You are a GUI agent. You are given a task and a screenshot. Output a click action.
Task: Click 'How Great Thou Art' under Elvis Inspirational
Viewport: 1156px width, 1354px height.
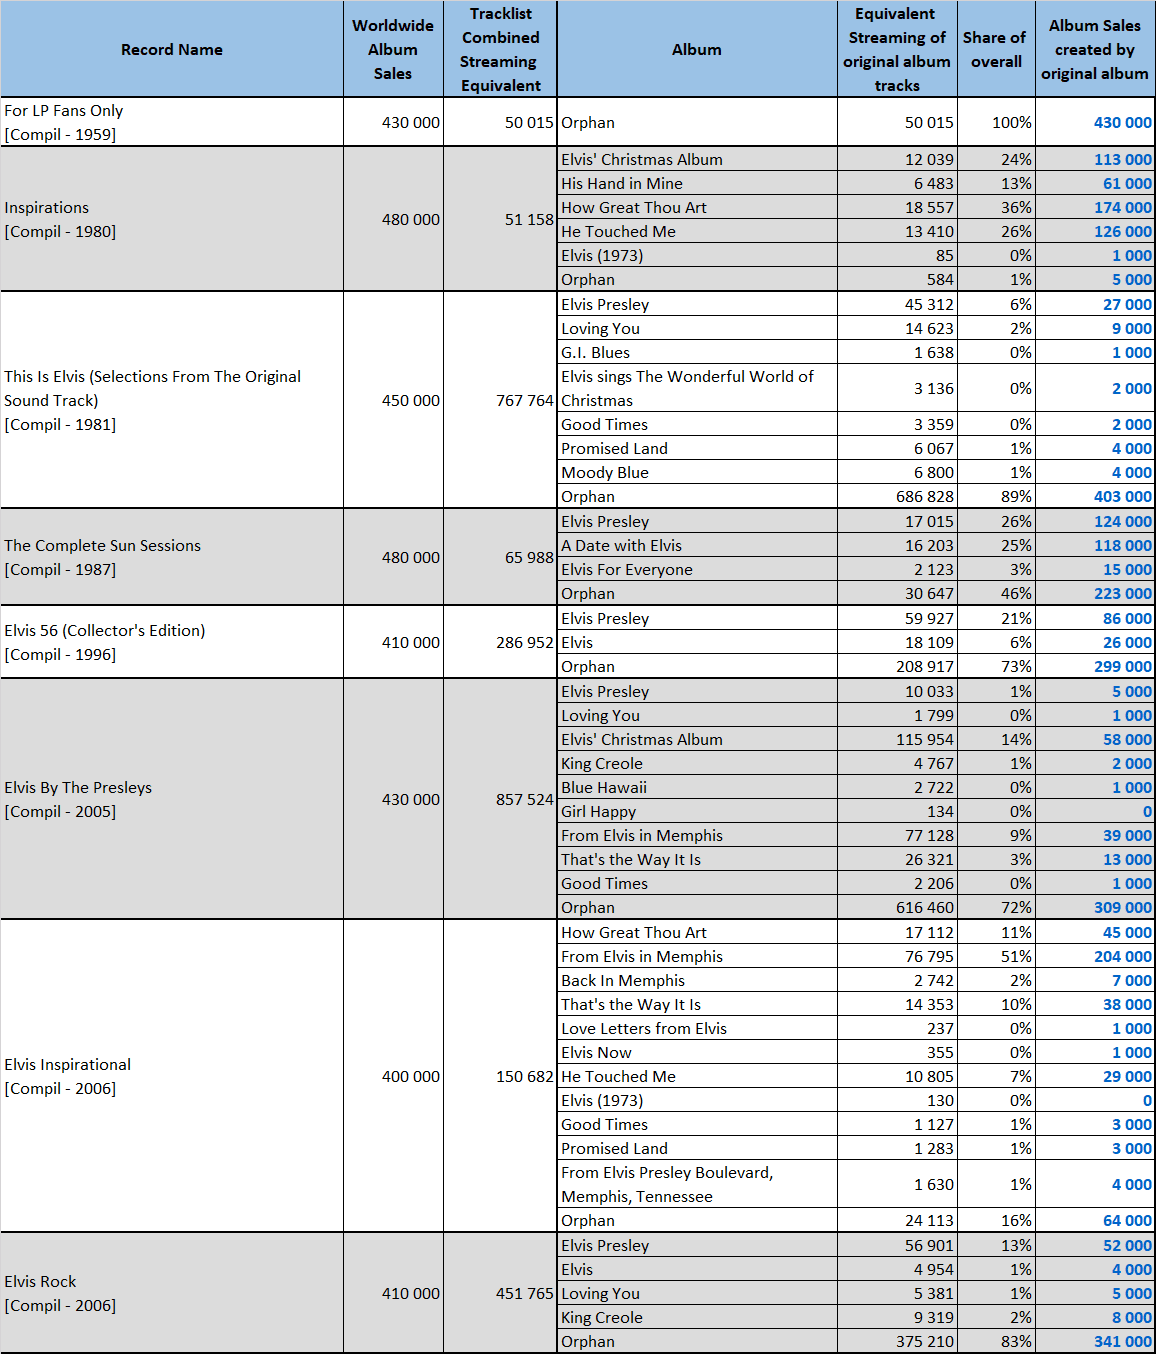(697, 932)
